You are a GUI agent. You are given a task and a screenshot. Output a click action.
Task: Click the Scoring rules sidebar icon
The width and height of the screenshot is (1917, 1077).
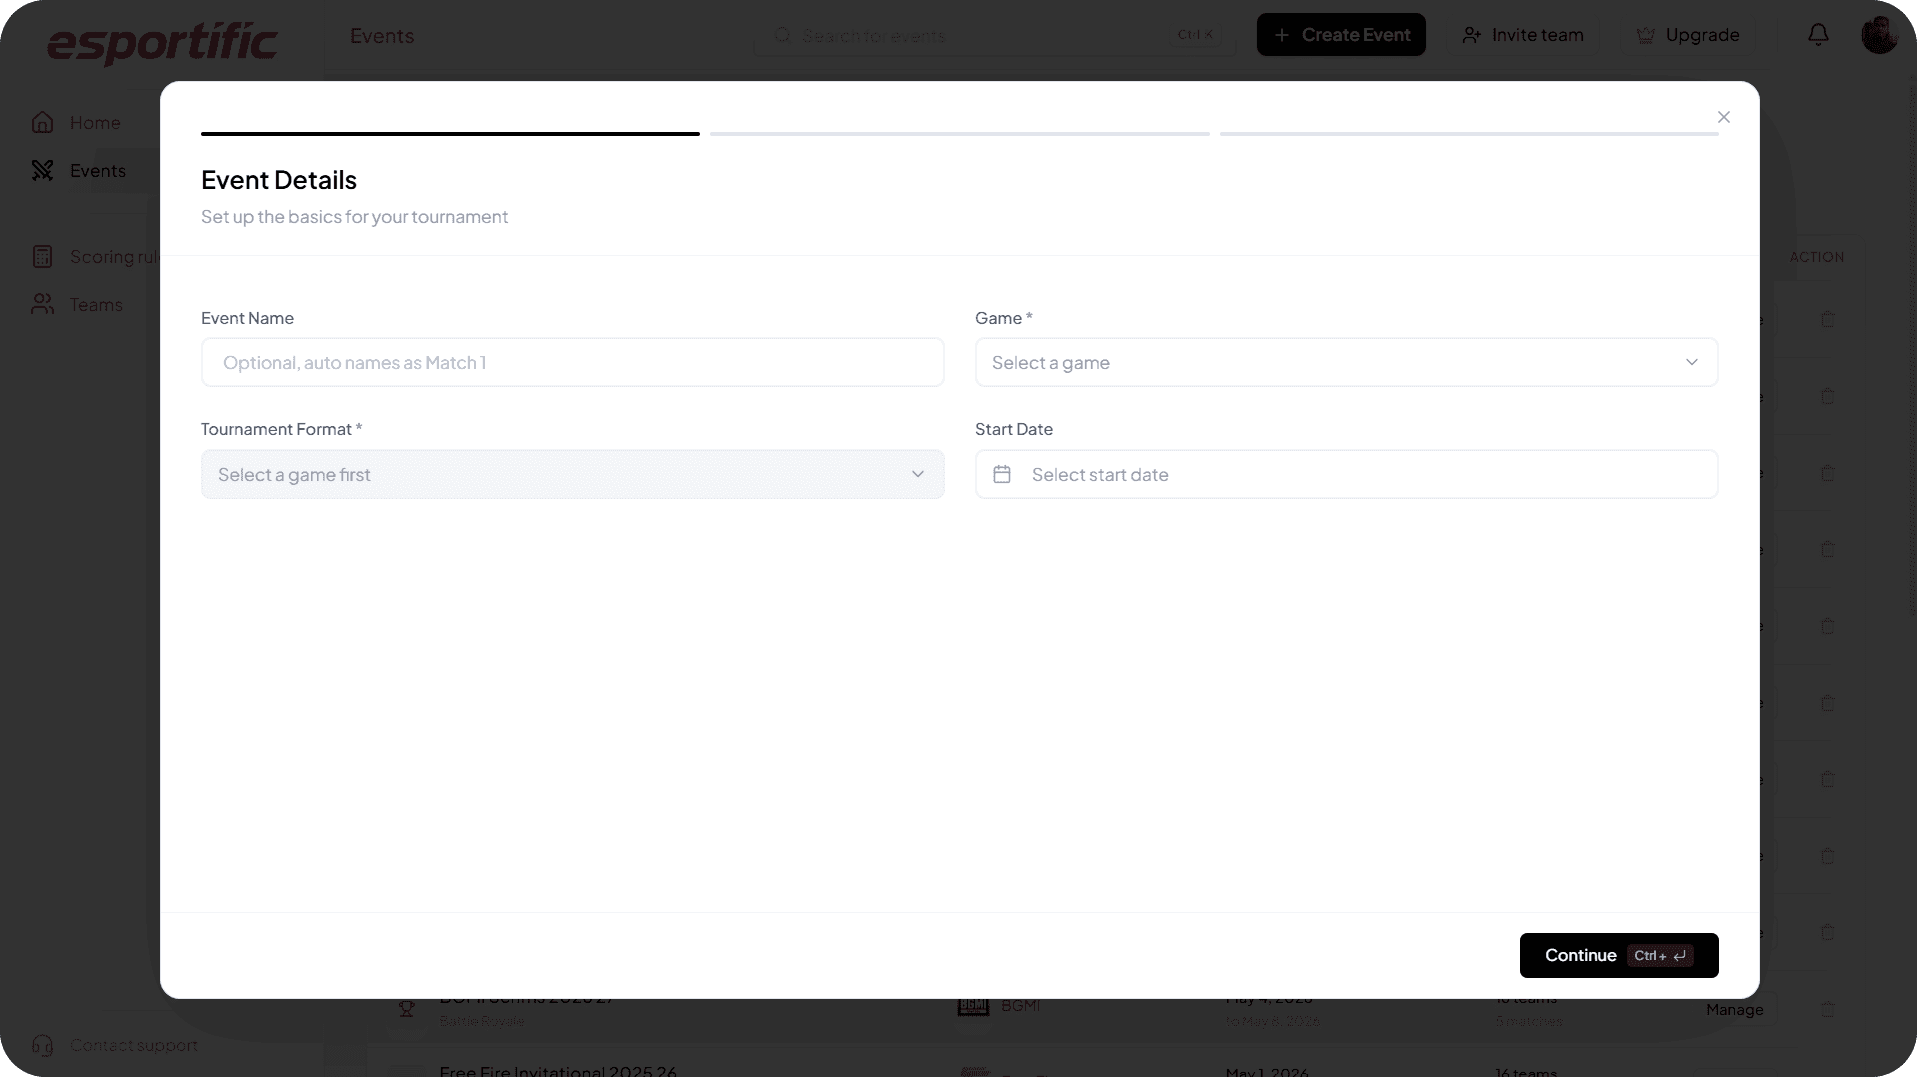[42, 257]
